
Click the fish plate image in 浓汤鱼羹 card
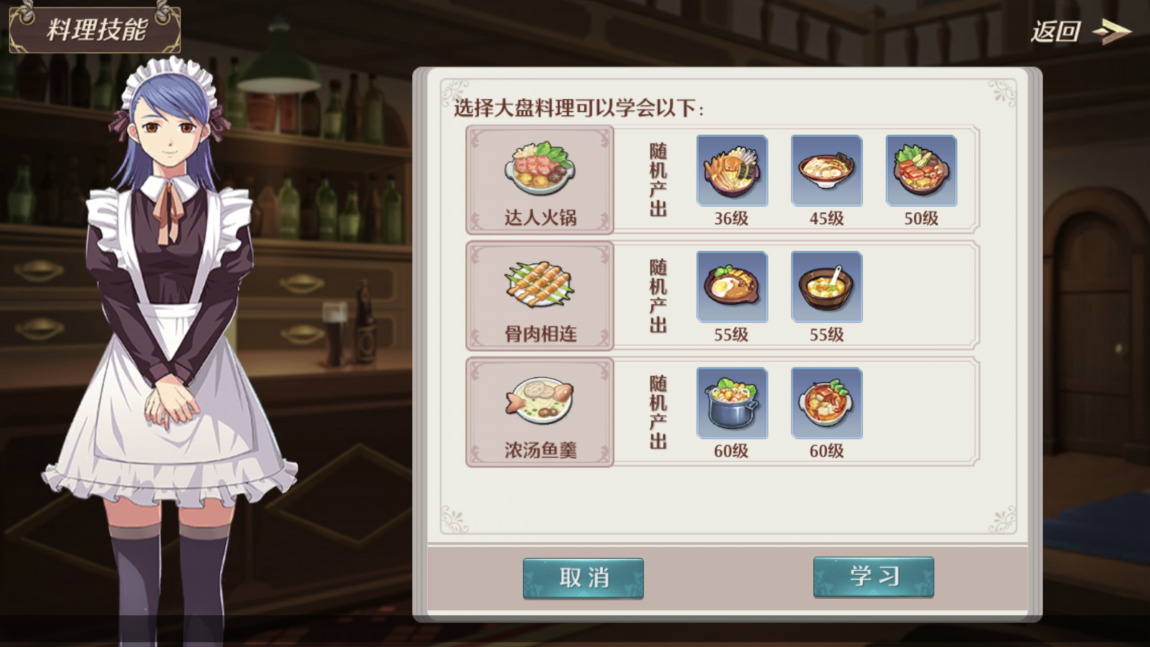coord(540,401)
